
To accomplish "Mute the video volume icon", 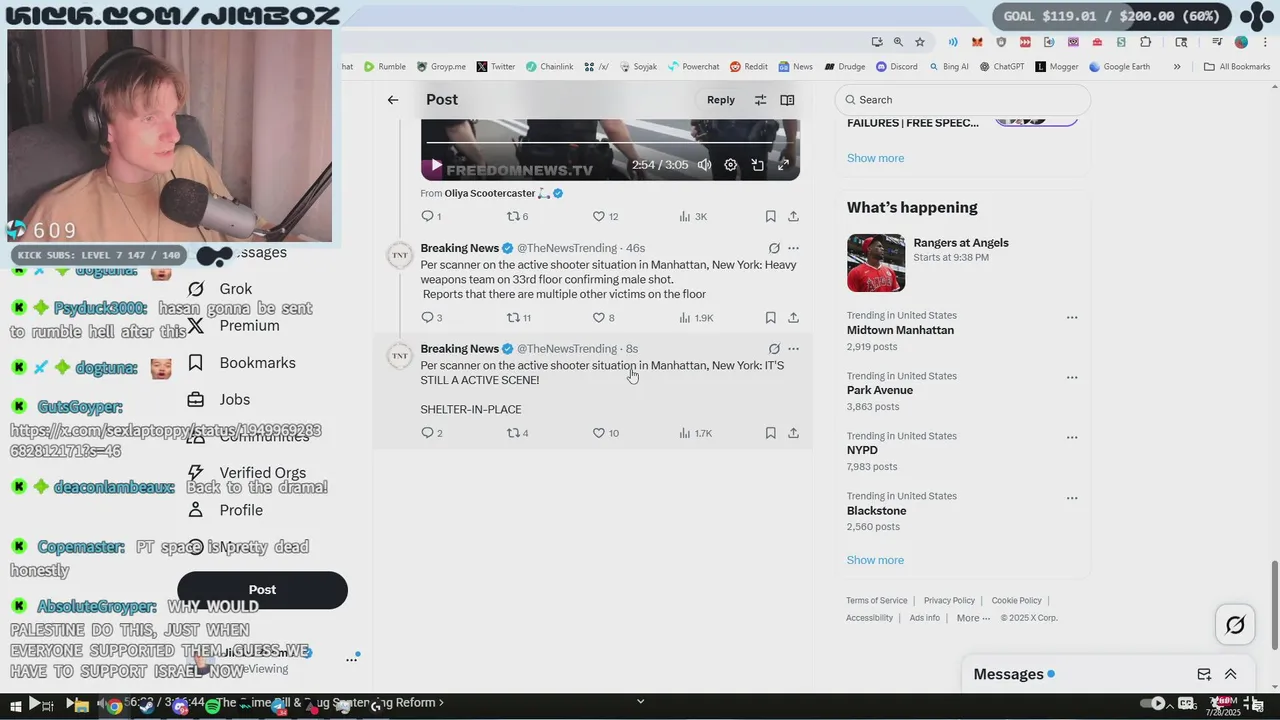I will coord(704,165).
